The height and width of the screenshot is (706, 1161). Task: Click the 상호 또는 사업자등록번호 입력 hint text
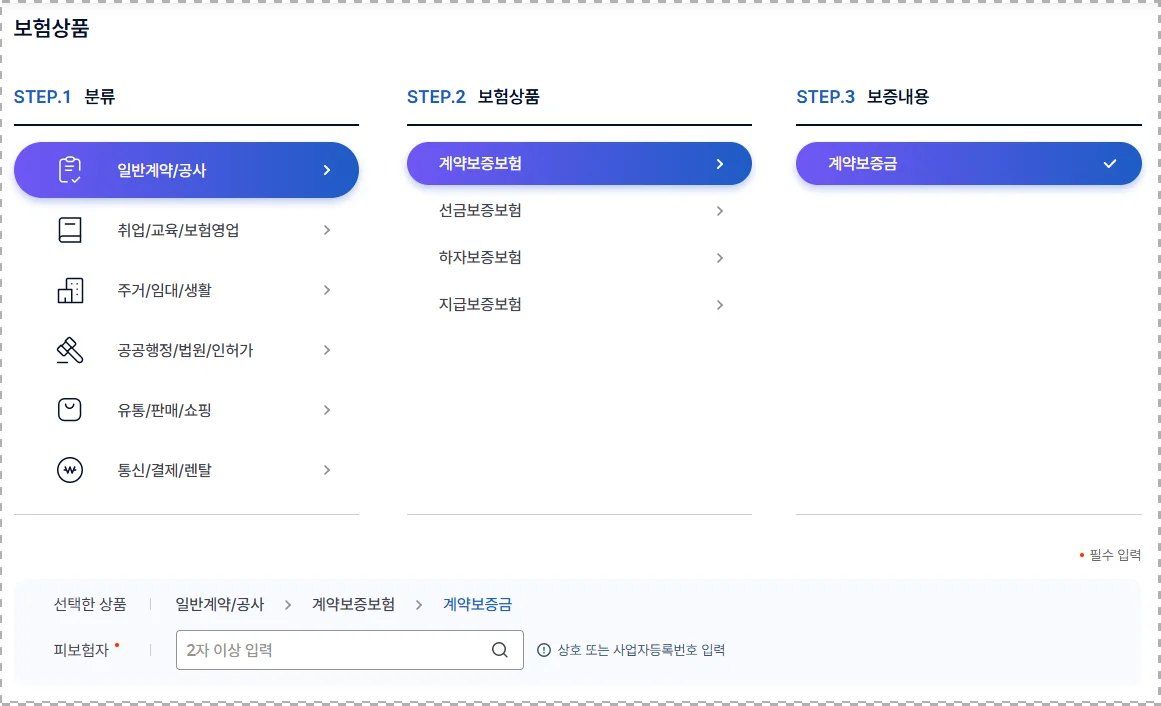(641, 650)
